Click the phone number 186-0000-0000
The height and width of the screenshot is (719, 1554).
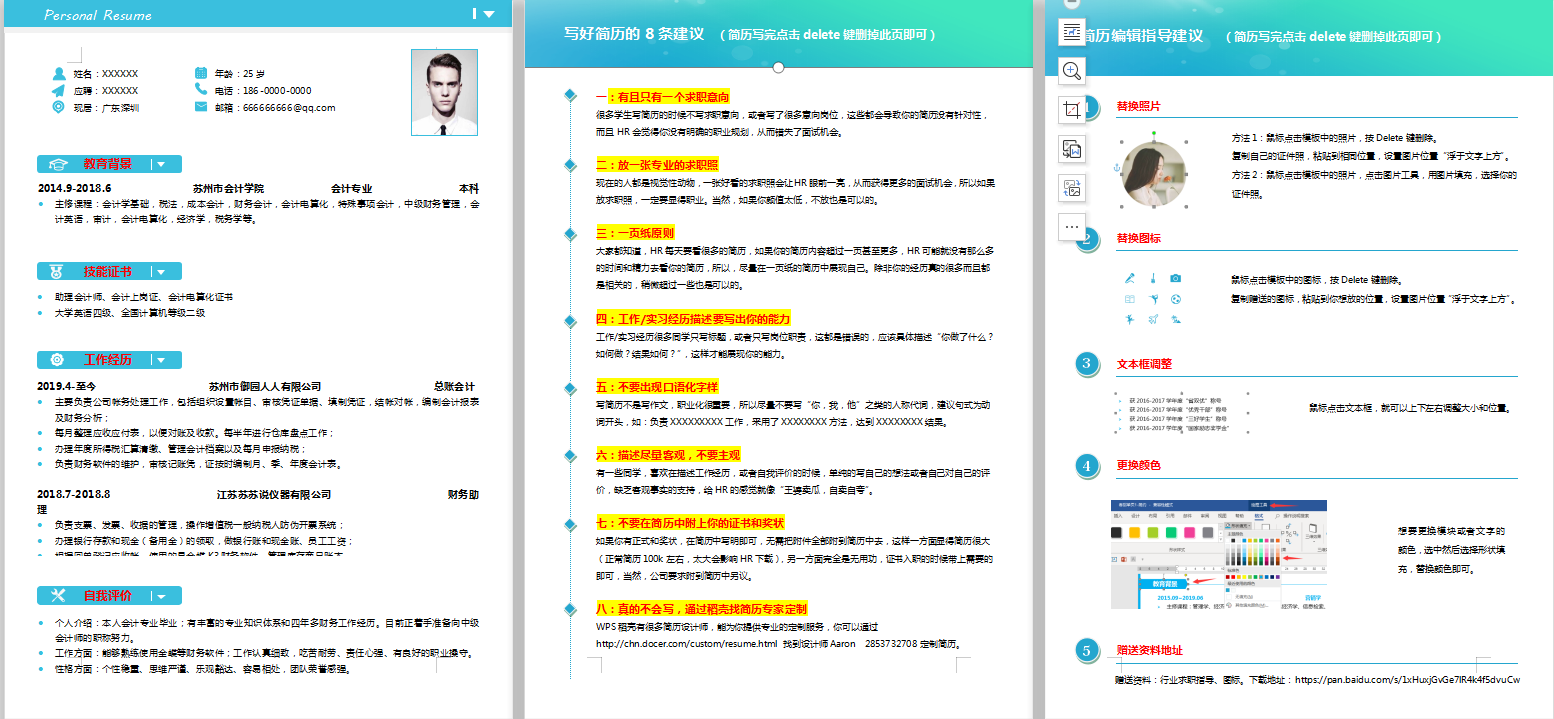[276, 90]
